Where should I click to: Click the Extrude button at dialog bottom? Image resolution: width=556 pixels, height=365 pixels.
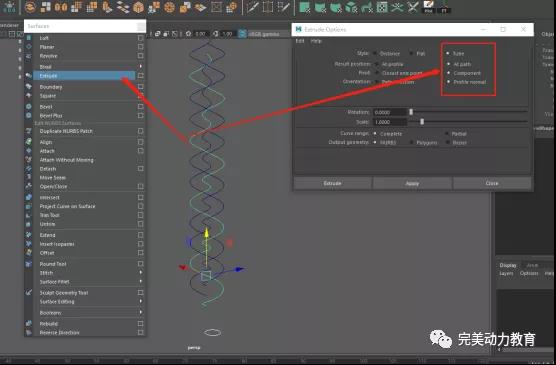pos(333,183)
